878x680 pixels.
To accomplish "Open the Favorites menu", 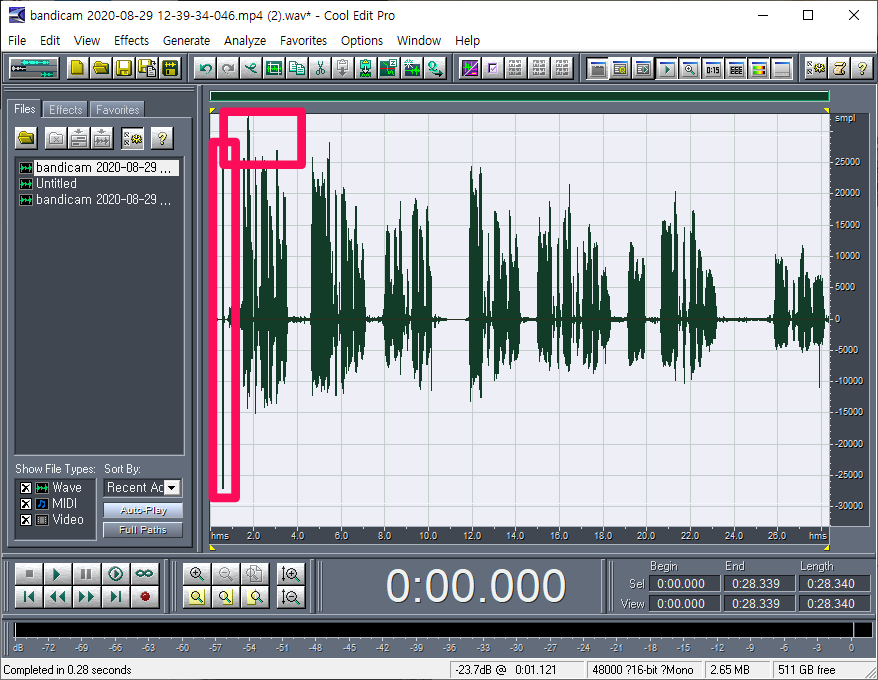I will pos(303,40).
